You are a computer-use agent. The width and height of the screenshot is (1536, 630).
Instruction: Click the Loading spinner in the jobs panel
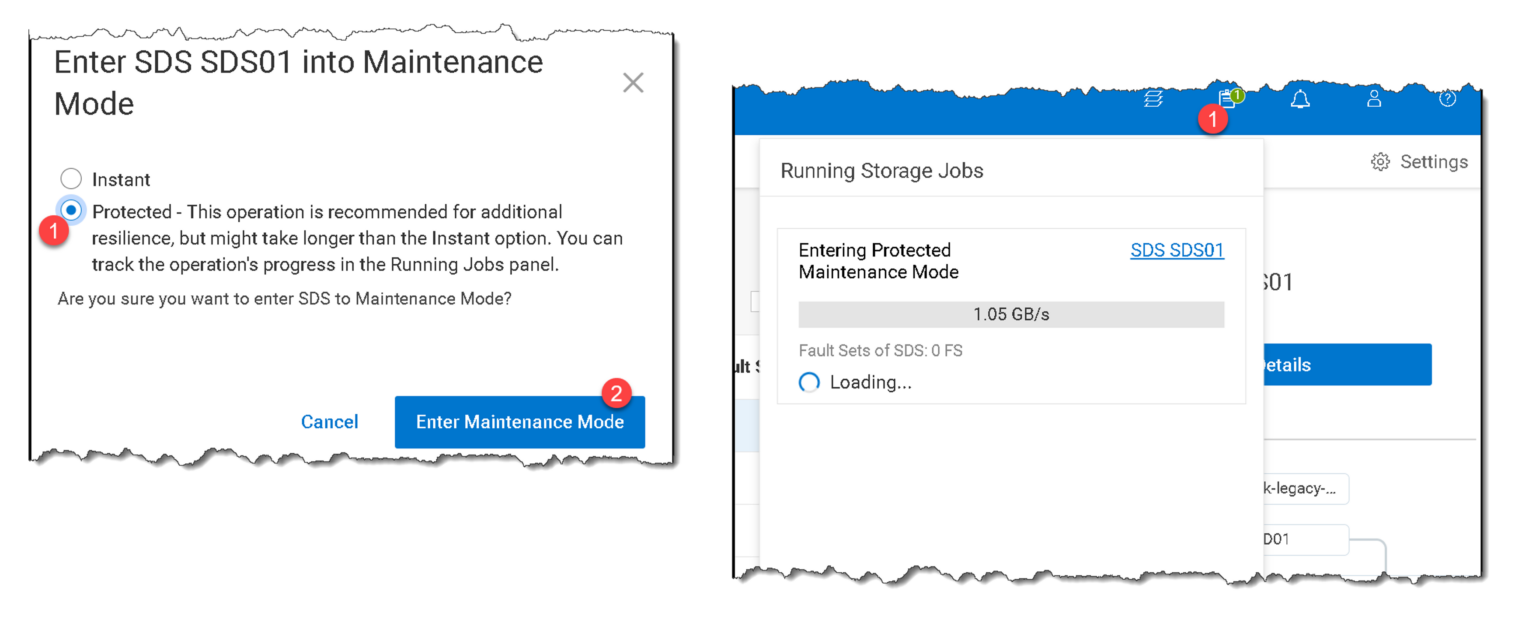809,382
